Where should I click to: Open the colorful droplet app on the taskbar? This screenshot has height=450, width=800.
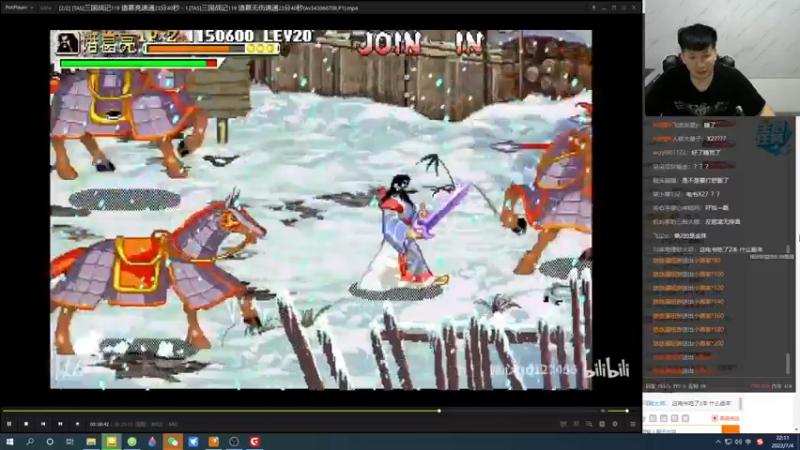coord(152,442)
